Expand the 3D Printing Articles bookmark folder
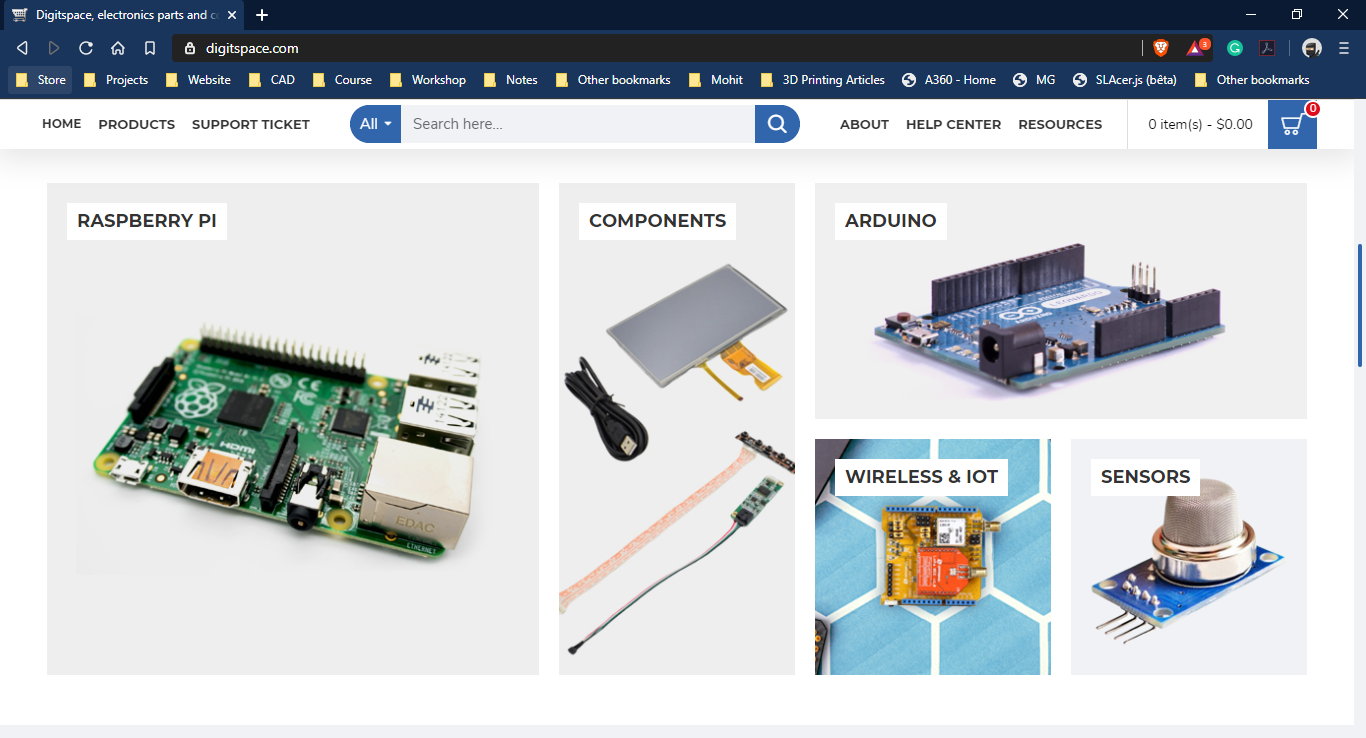Image resolution: width=1366 pixels, height=738 pixels. [823, 80]
